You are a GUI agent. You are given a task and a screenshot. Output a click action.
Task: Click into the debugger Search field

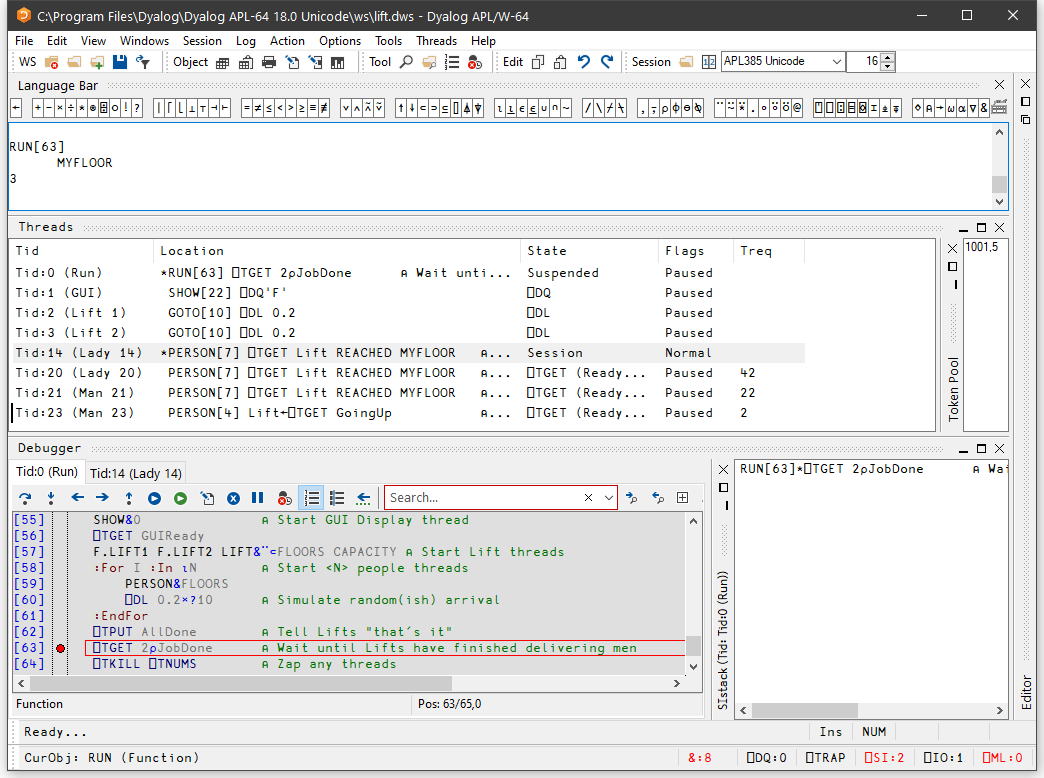coord(482,497)
